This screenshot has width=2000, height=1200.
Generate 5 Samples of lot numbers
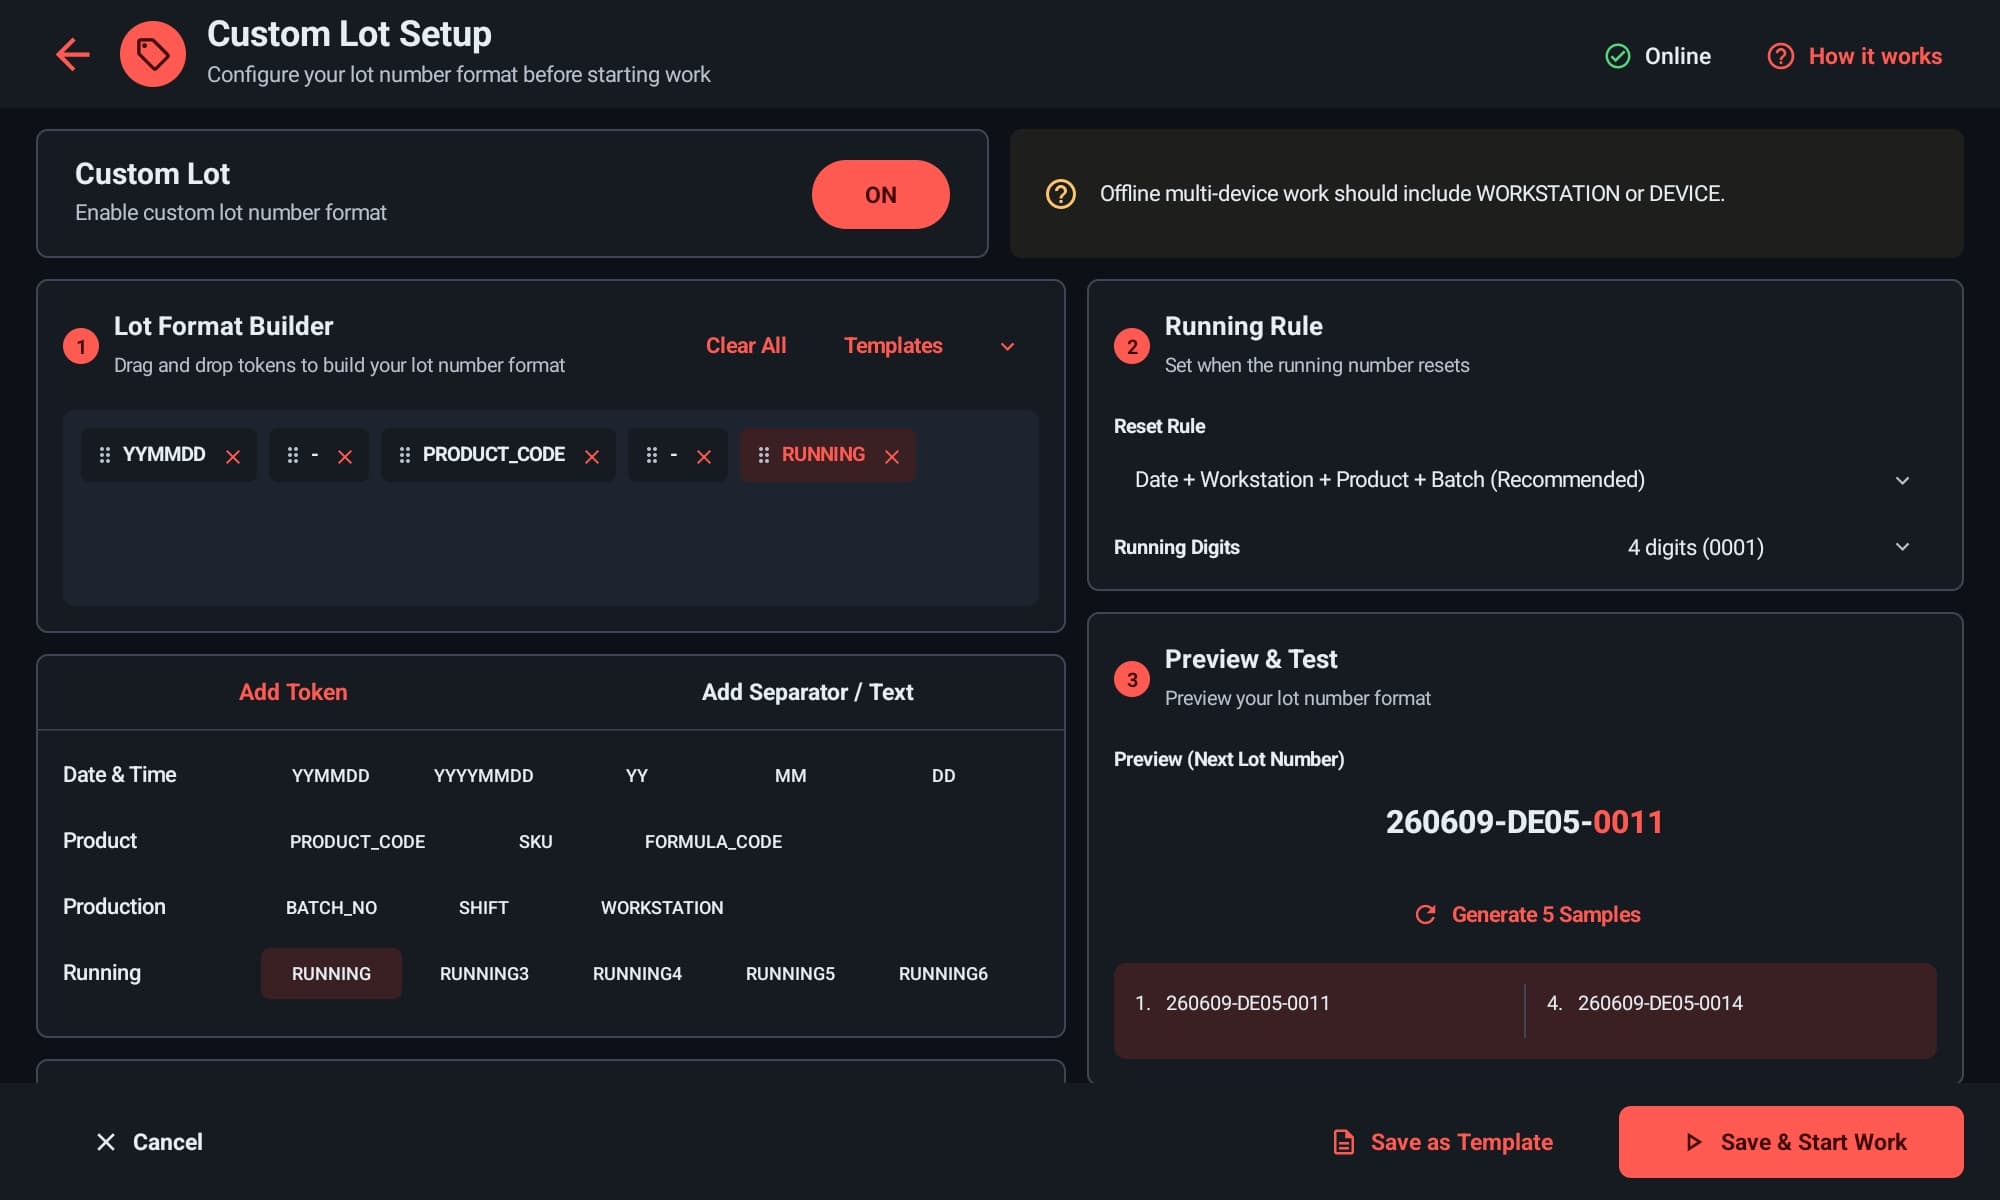(1527, 914)
